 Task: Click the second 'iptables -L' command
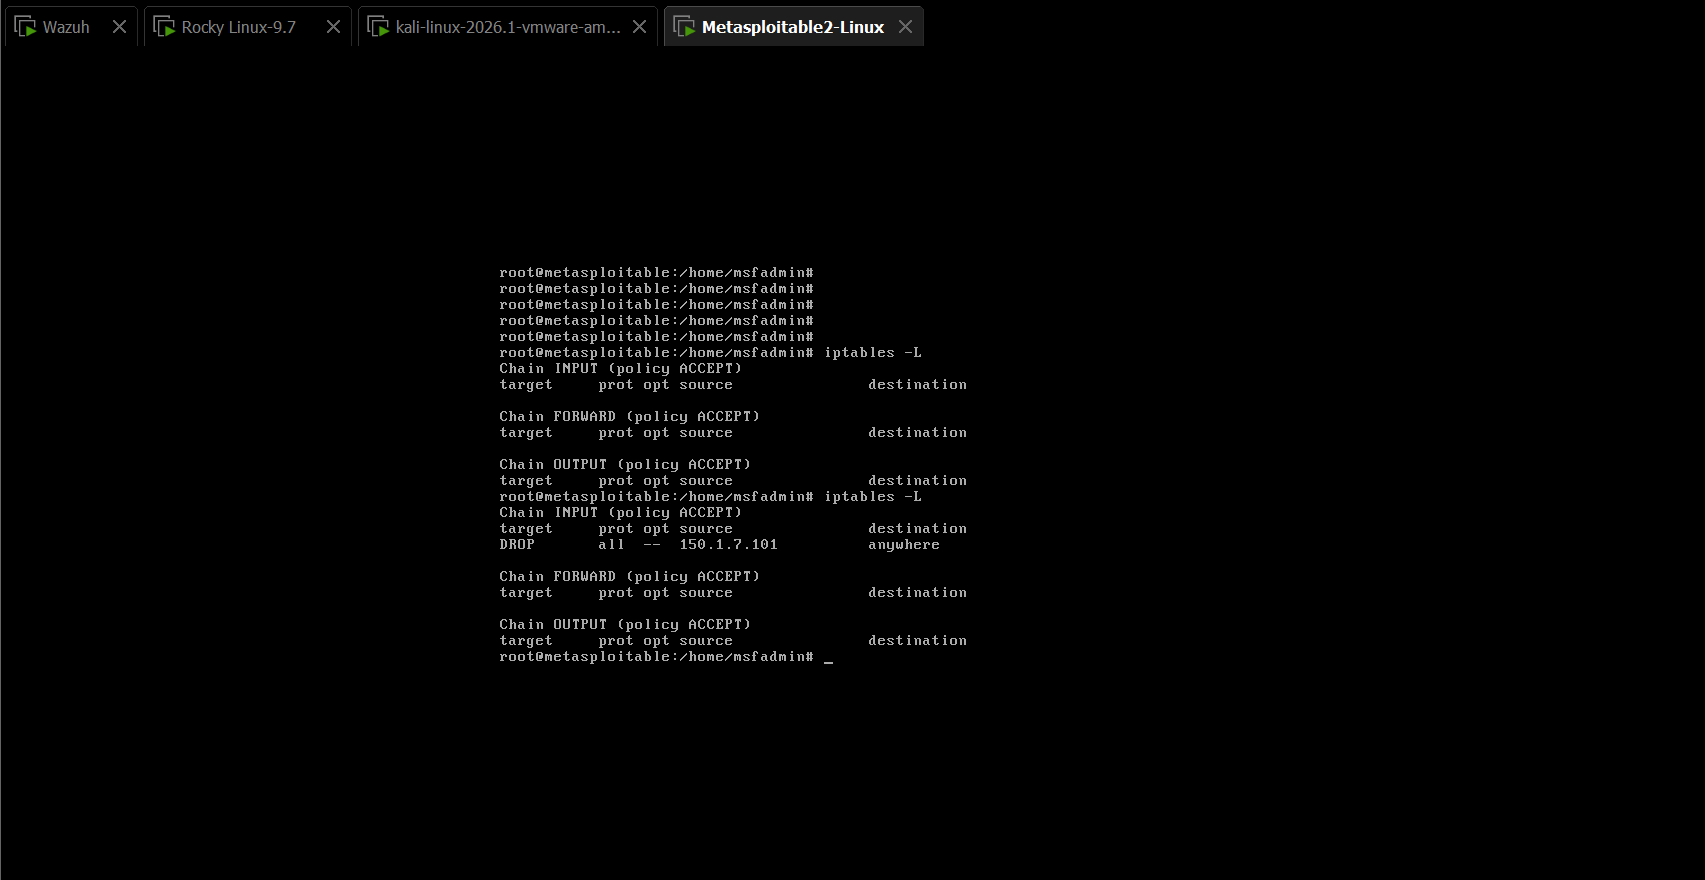tap(873, 497)
